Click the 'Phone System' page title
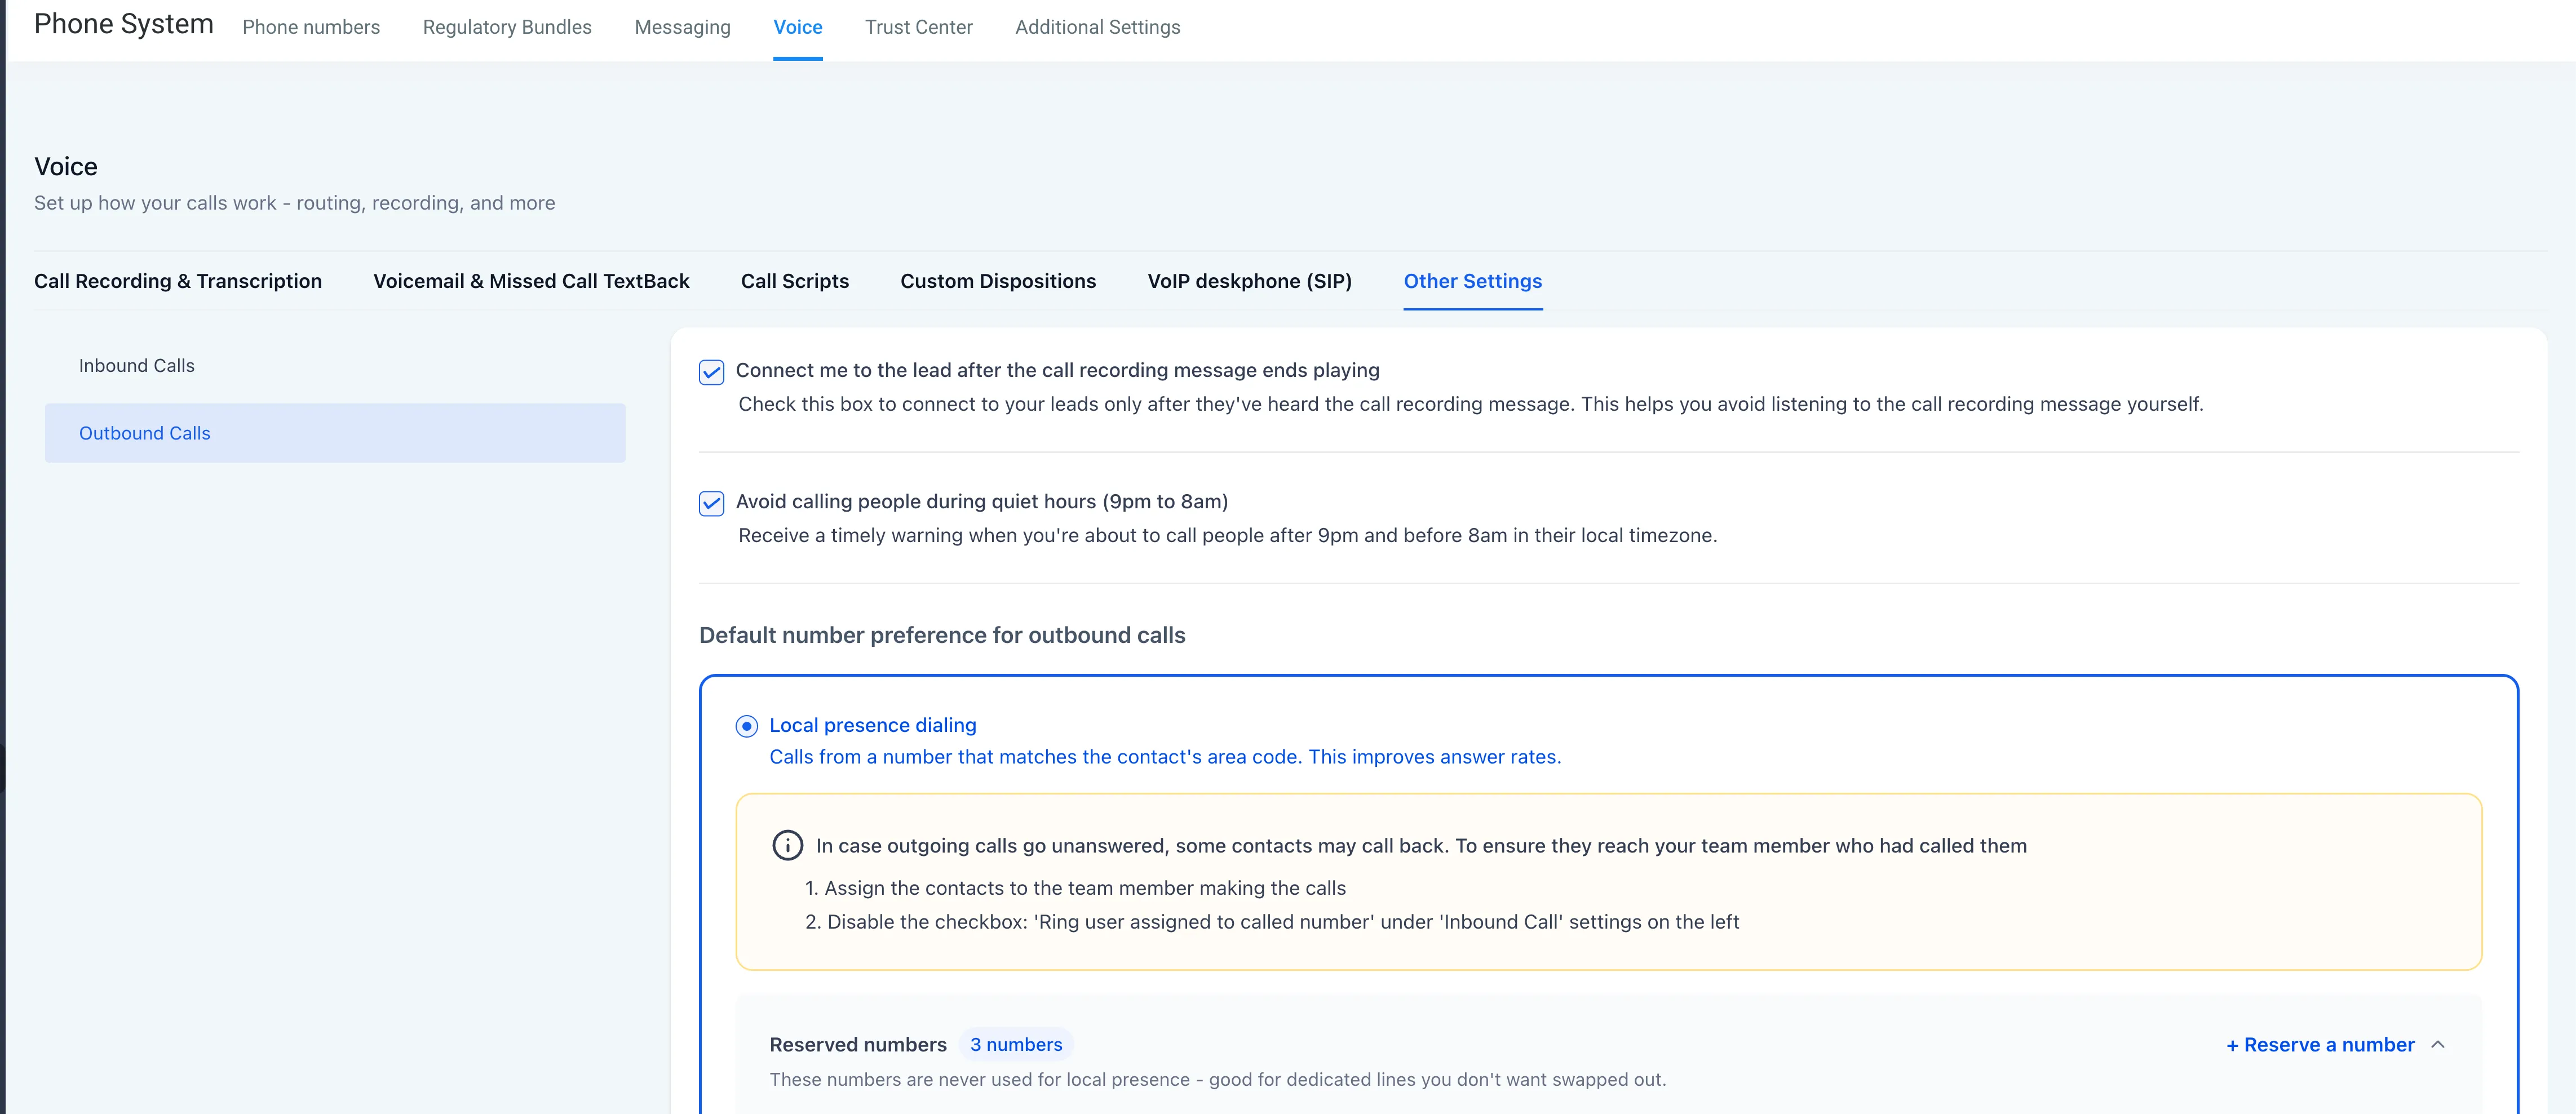The height and width of the screenshot is (1114, 2576). pyautogui.click(x=124, y=24)
